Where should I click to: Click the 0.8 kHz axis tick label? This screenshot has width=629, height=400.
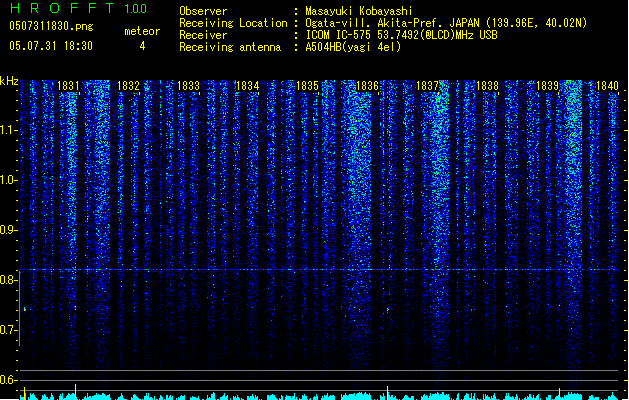(8, 280)
